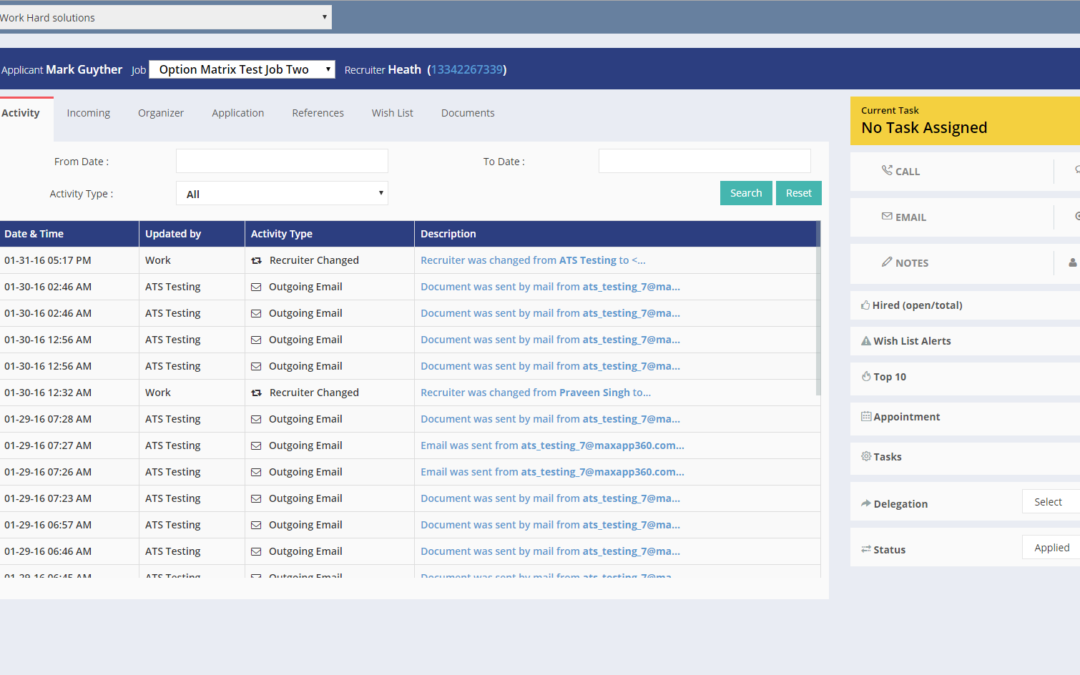Screen dimensions: 1080x675
Task: Open the Delegation Select dropdown
Action: tap(1050, 502)
